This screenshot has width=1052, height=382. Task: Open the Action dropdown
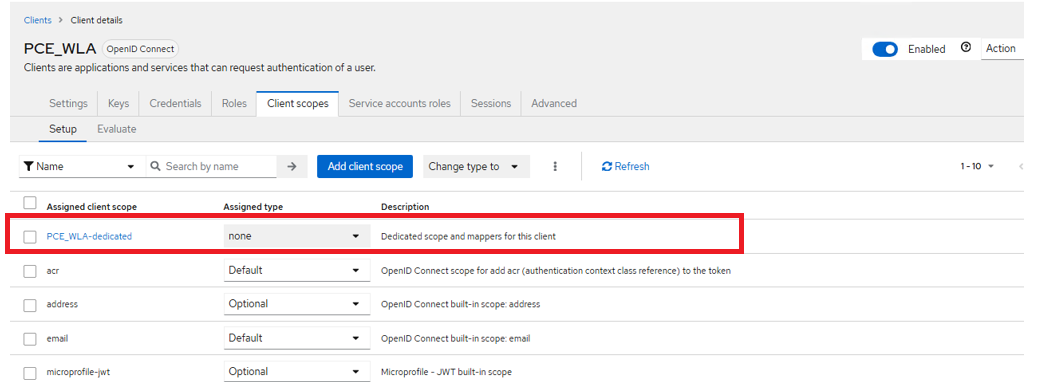click(x=1002, y=48)
